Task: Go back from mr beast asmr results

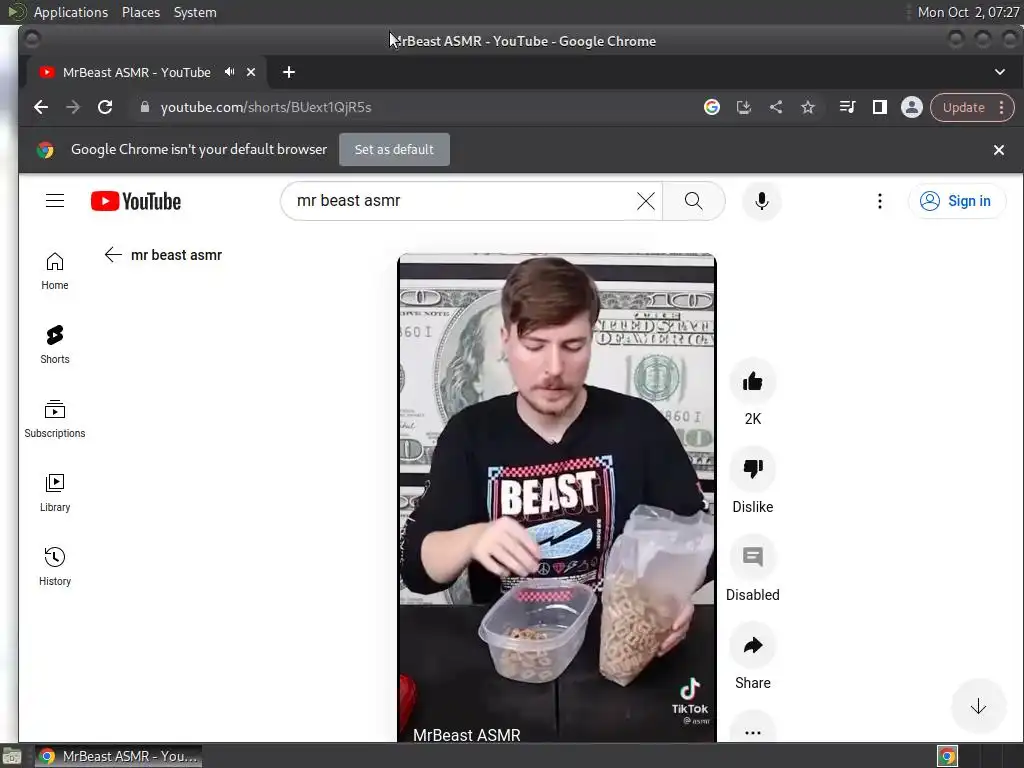Action: (x=113, y=255)
